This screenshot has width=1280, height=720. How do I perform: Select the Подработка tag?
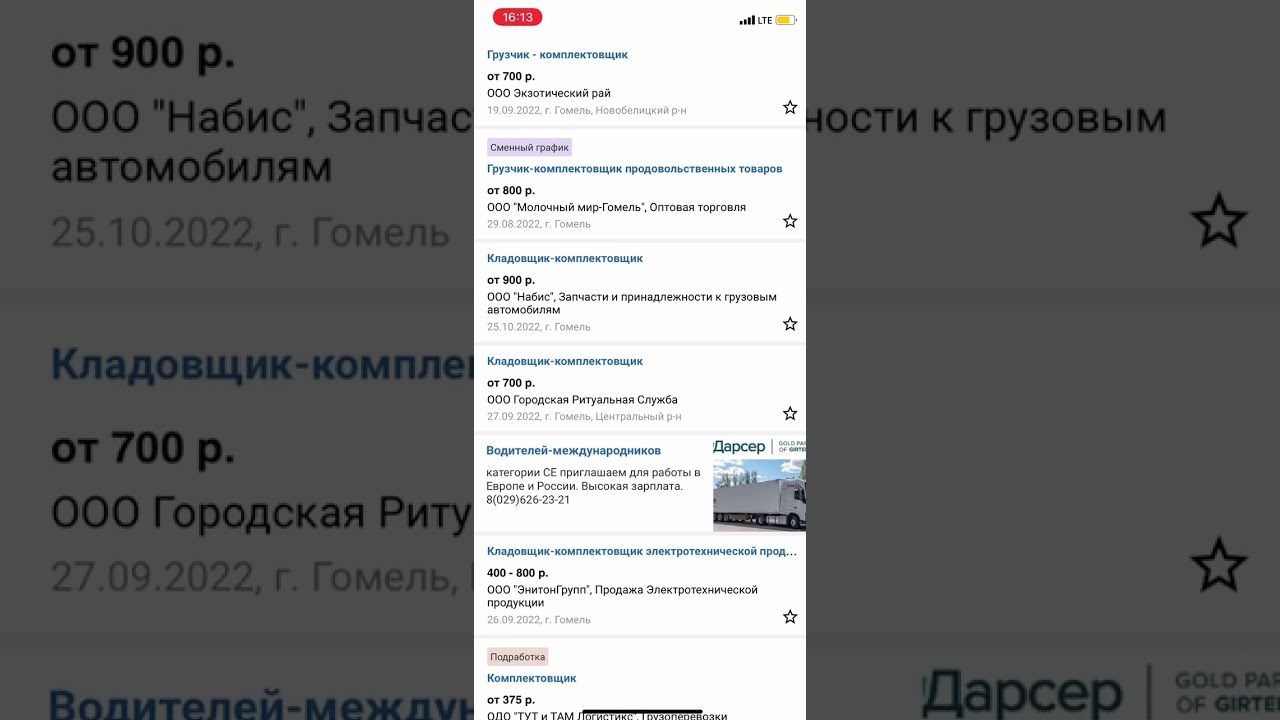point(518,657)
